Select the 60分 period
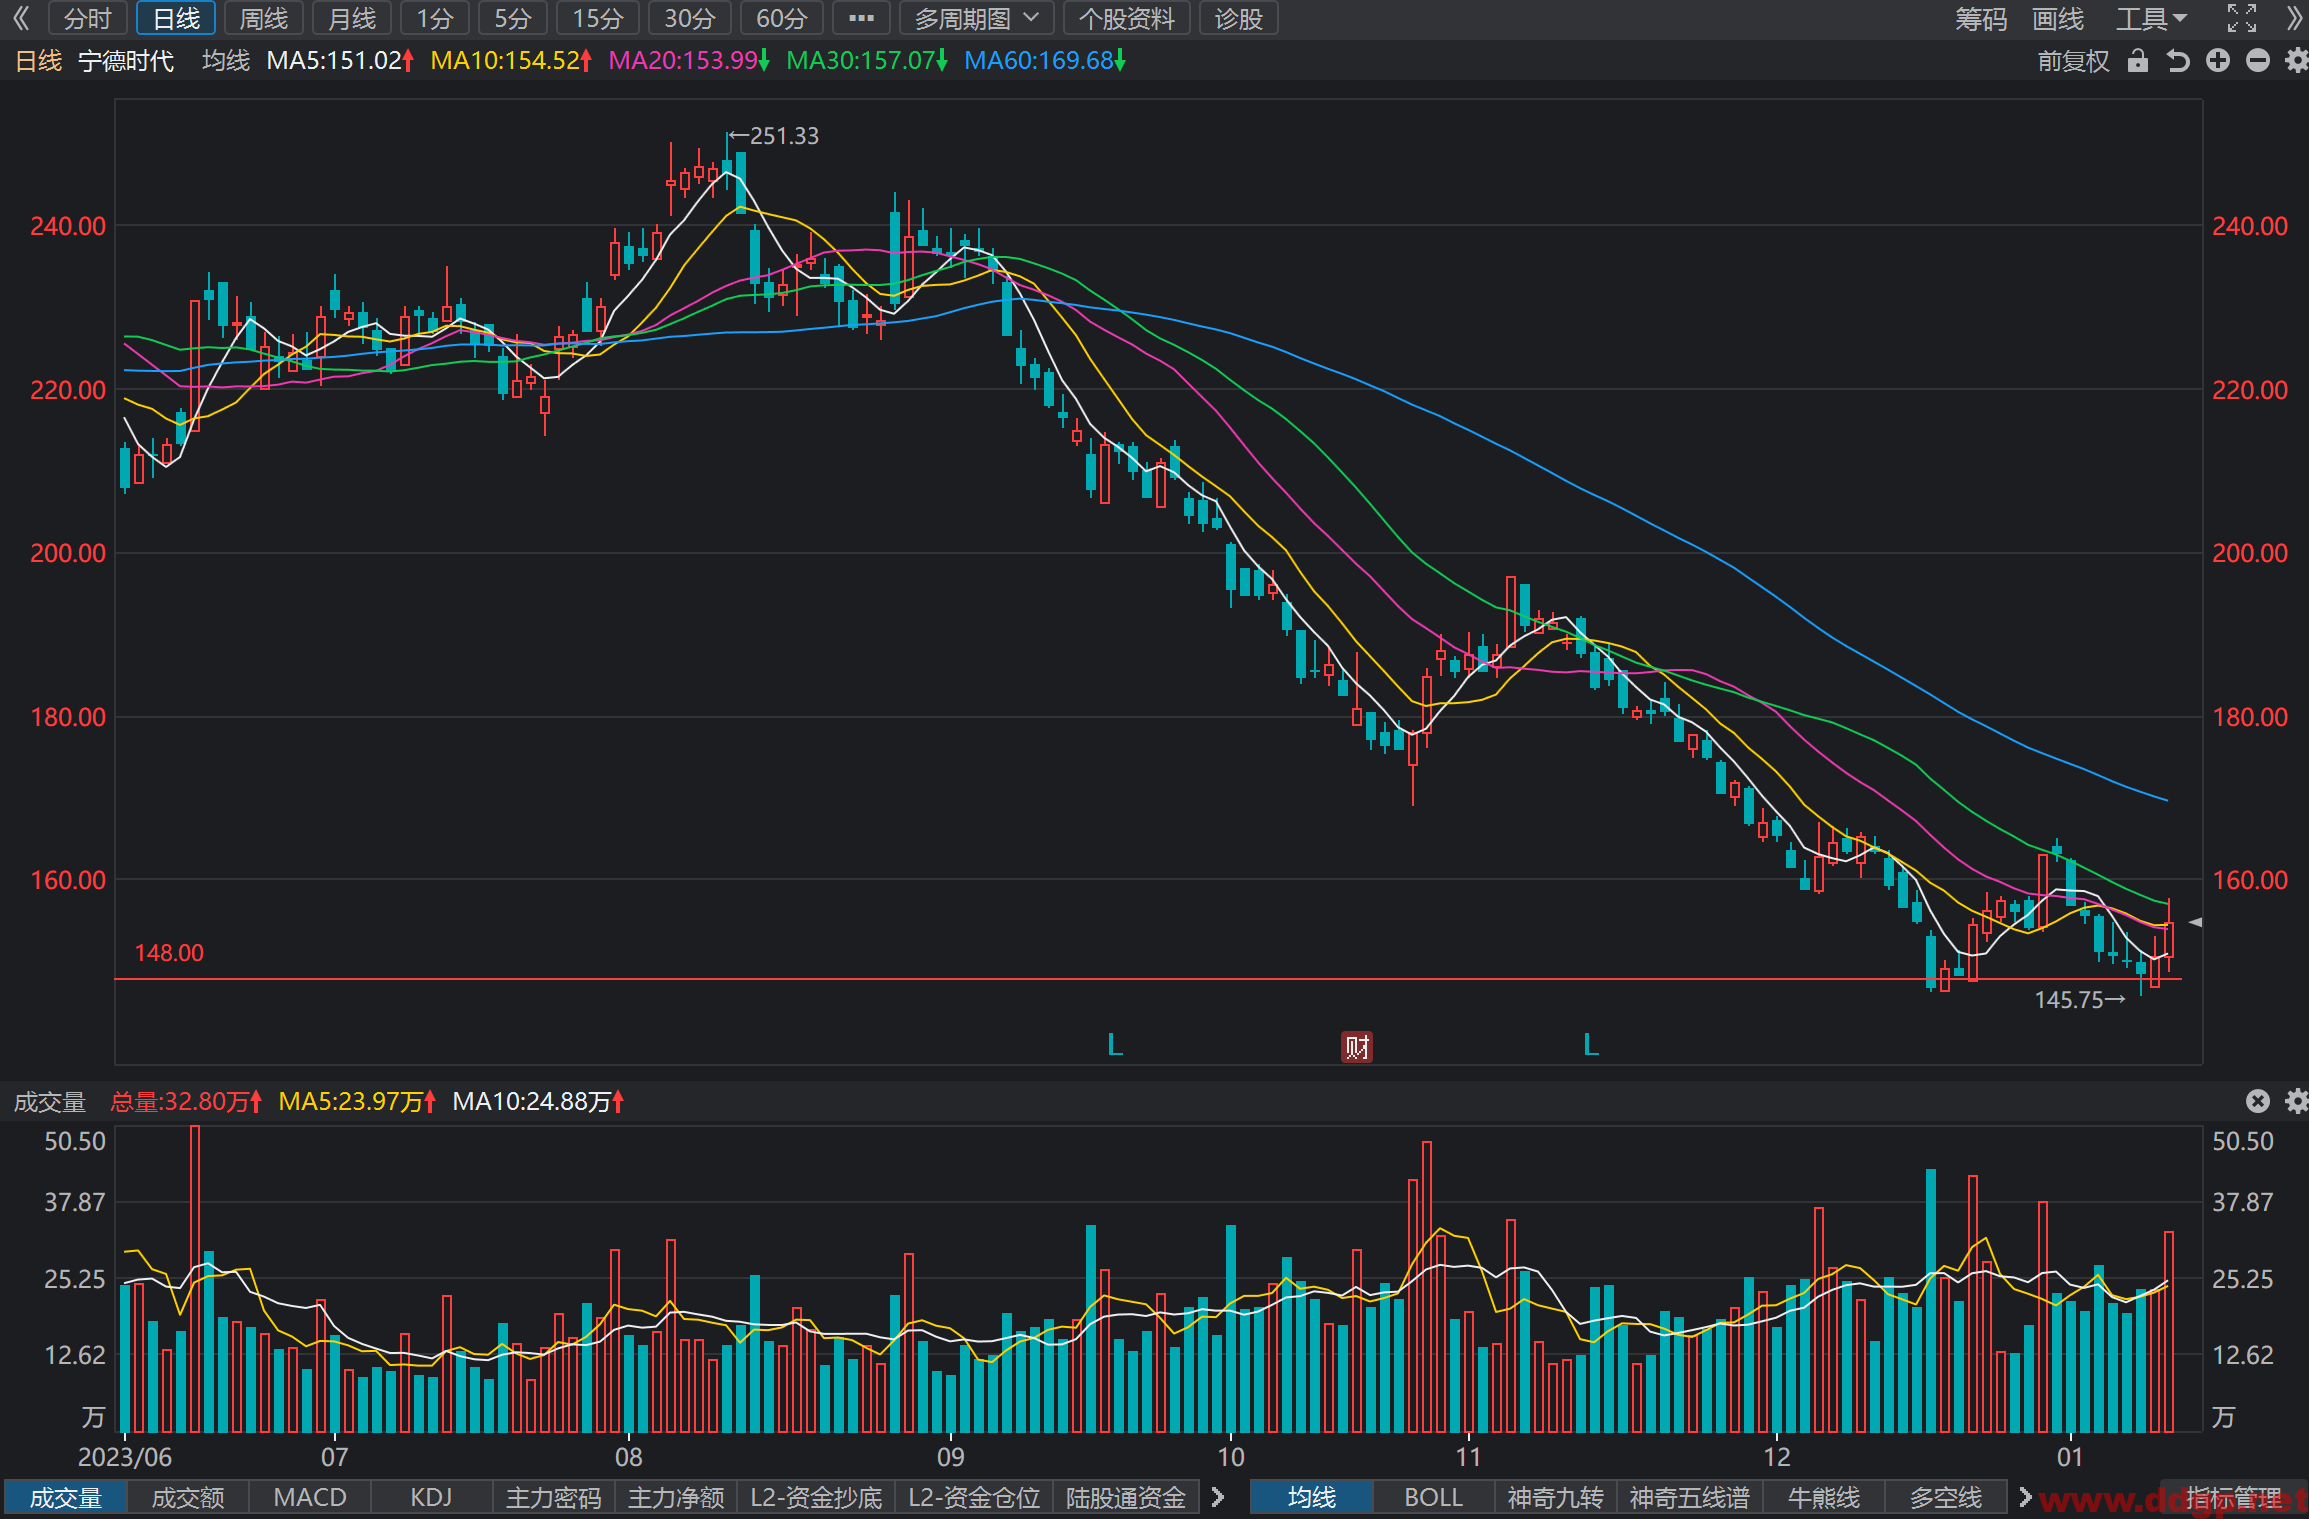Image resolution: width=2309 pixels, height=1519 pixels. (x=782, y=18)
